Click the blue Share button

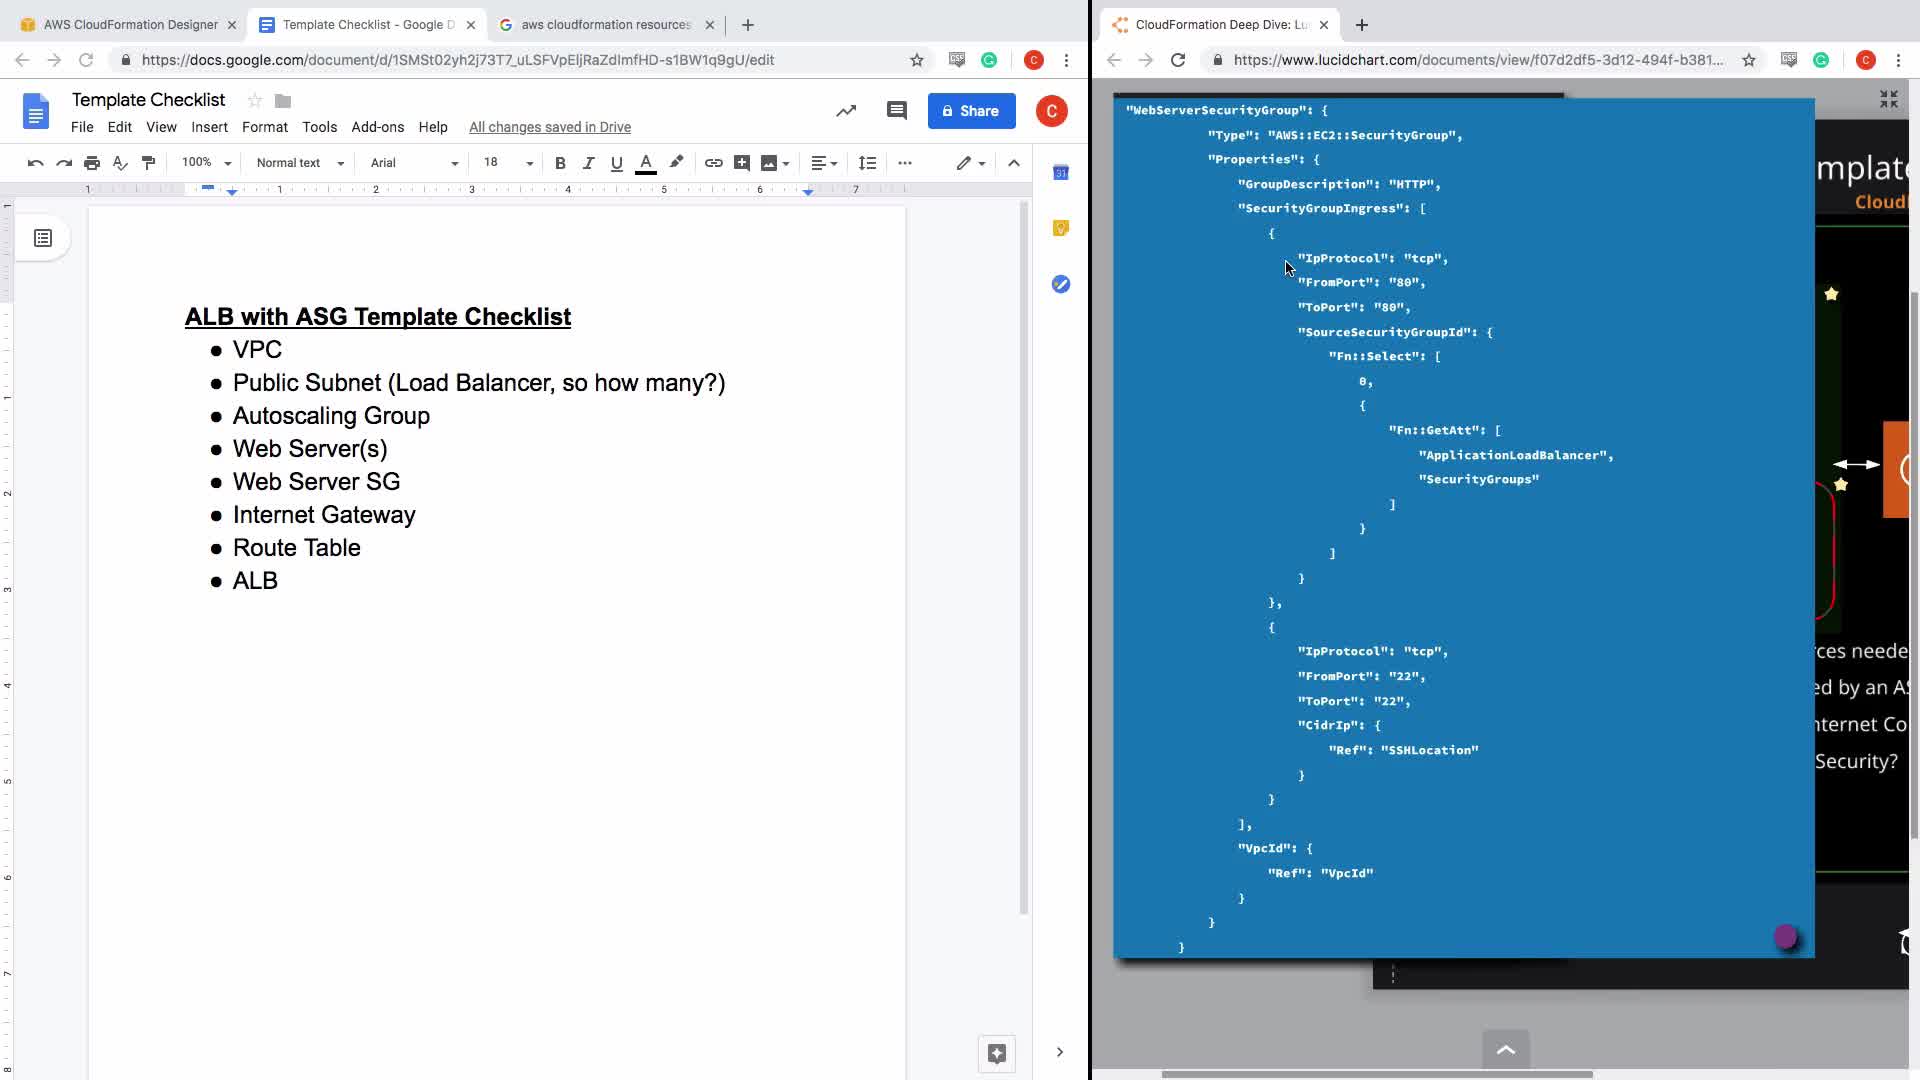971,111
